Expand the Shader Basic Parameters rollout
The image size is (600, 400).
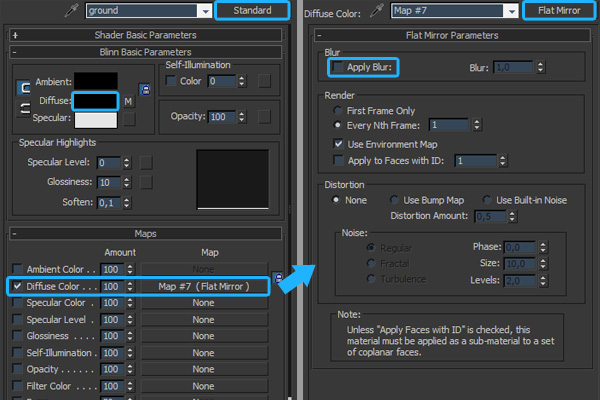tap(144, 35)
